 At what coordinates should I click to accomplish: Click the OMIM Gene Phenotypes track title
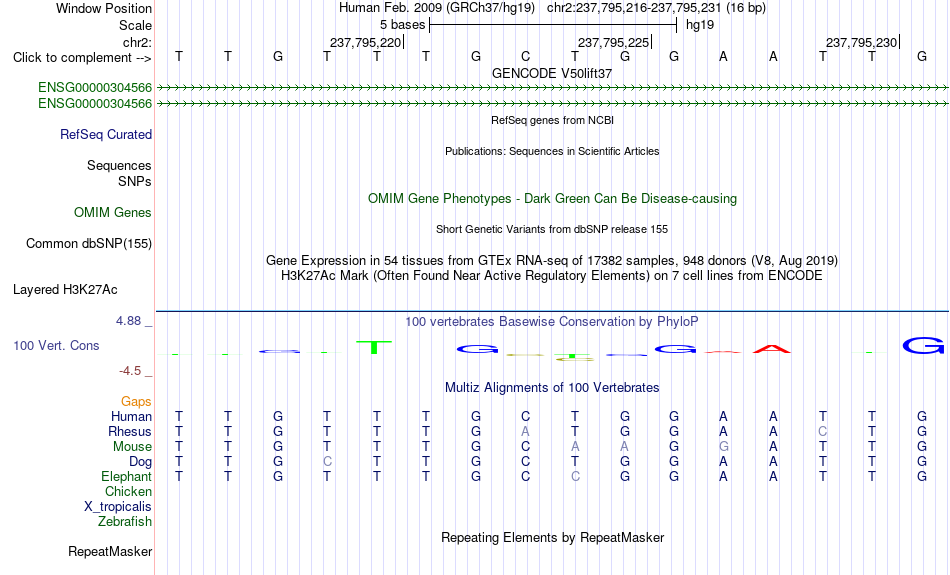point(553,199)
